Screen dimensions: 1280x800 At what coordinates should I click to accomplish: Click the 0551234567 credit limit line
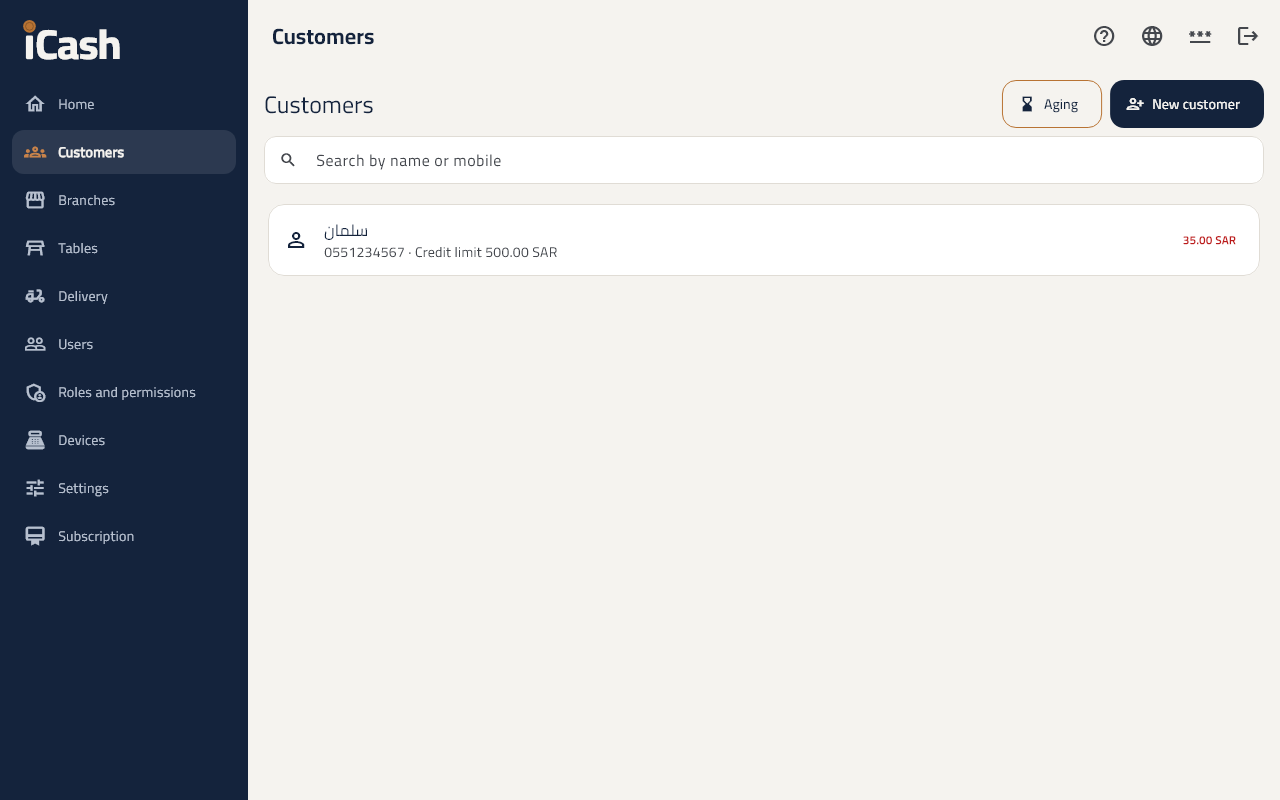point(440,253)
